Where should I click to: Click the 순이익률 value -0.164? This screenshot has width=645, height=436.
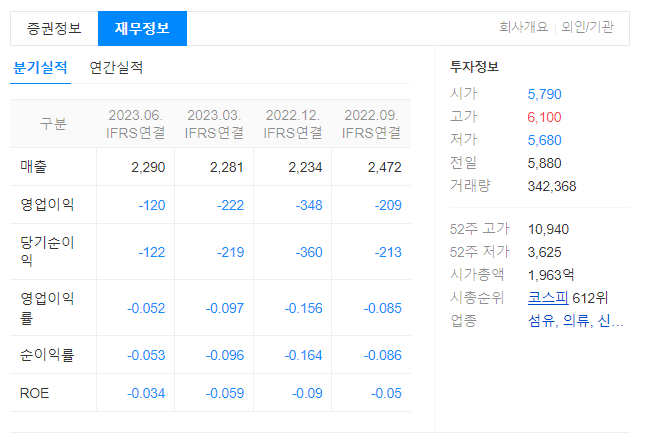(304, 355)
